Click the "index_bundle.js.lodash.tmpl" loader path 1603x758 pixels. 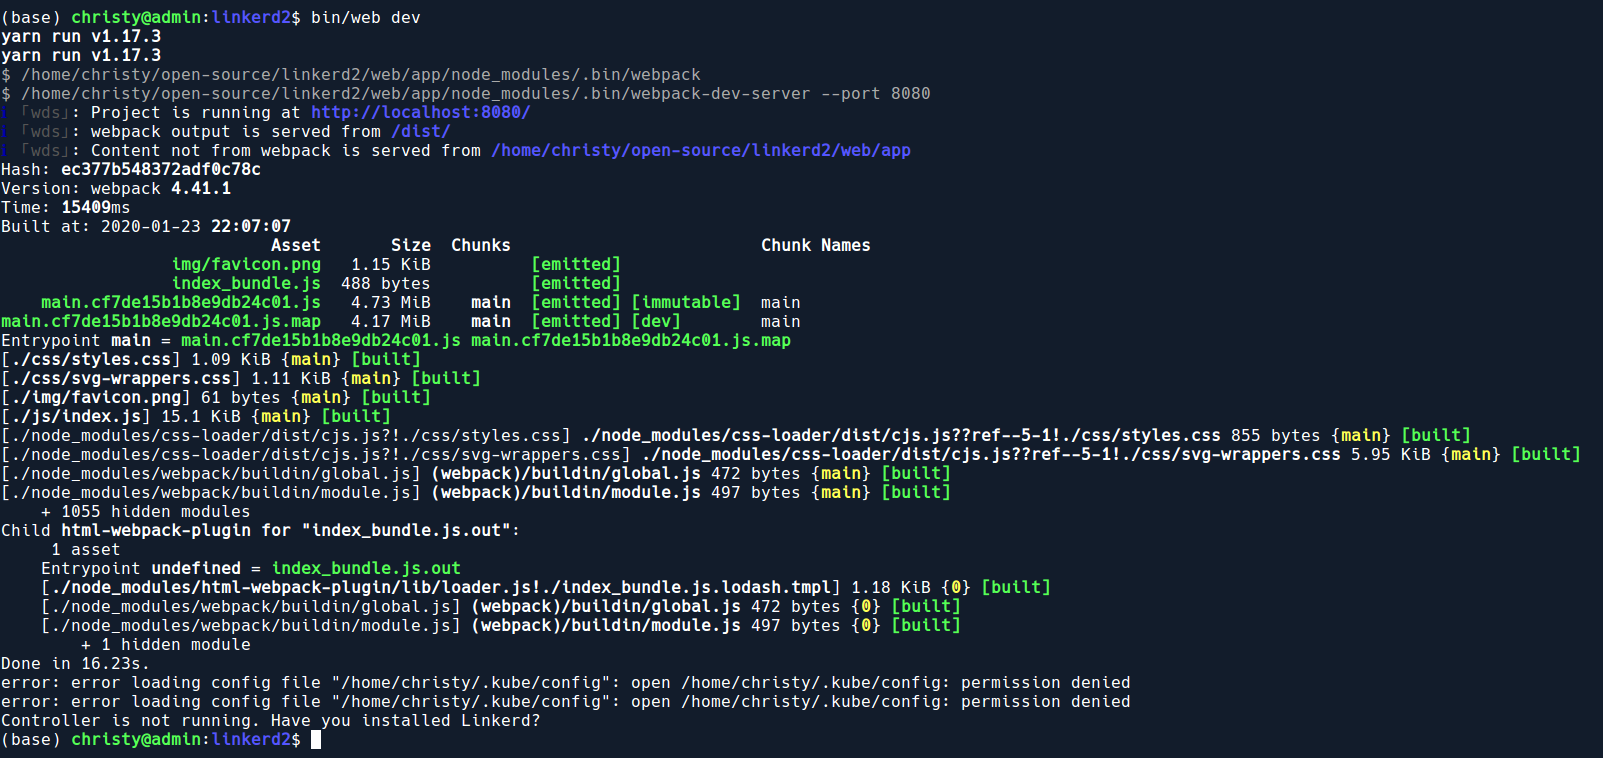pos(696,587)
